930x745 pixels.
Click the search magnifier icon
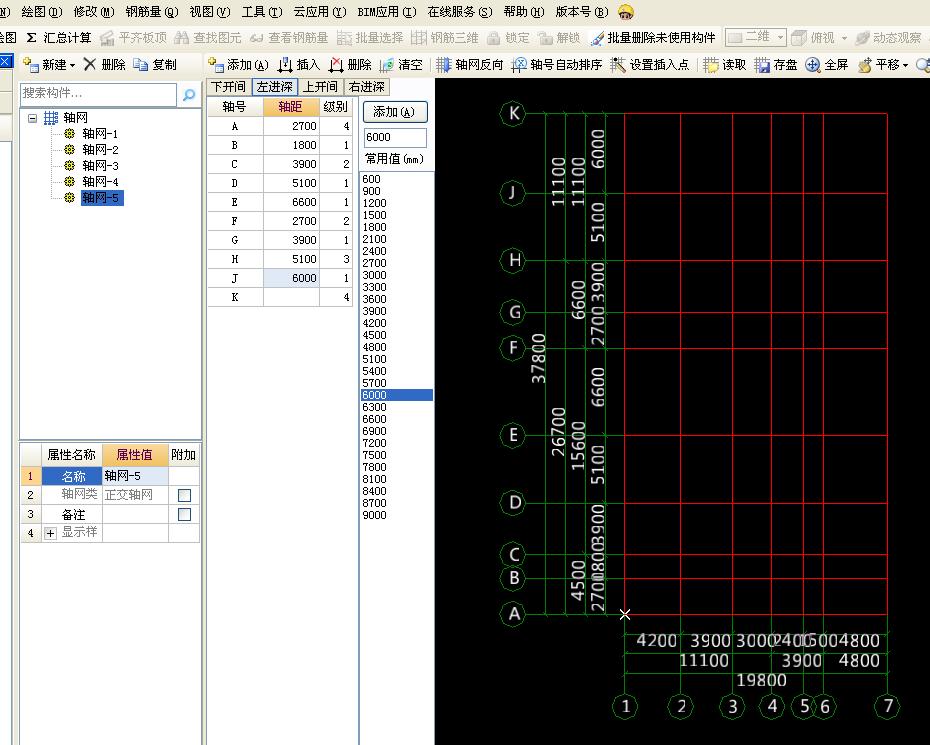[x=189, y=94]
